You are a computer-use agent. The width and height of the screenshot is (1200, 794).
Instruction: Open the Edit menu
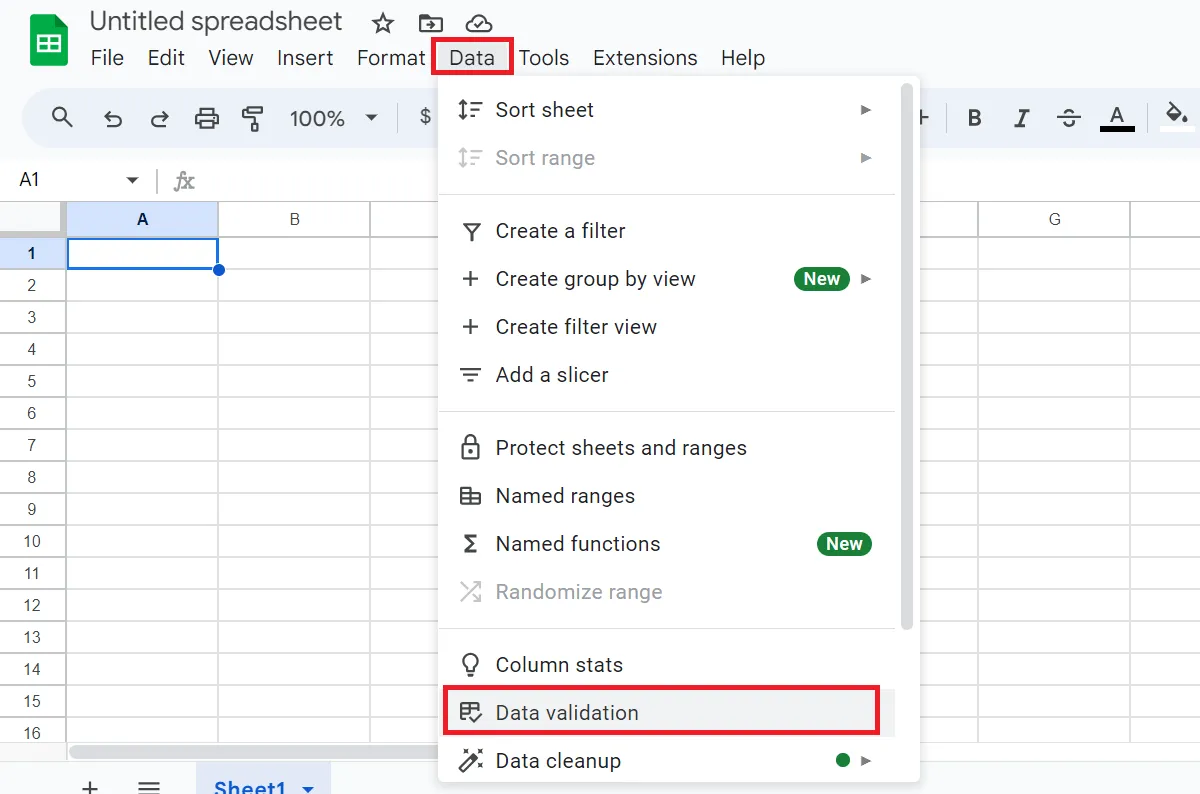click(166, 58)
